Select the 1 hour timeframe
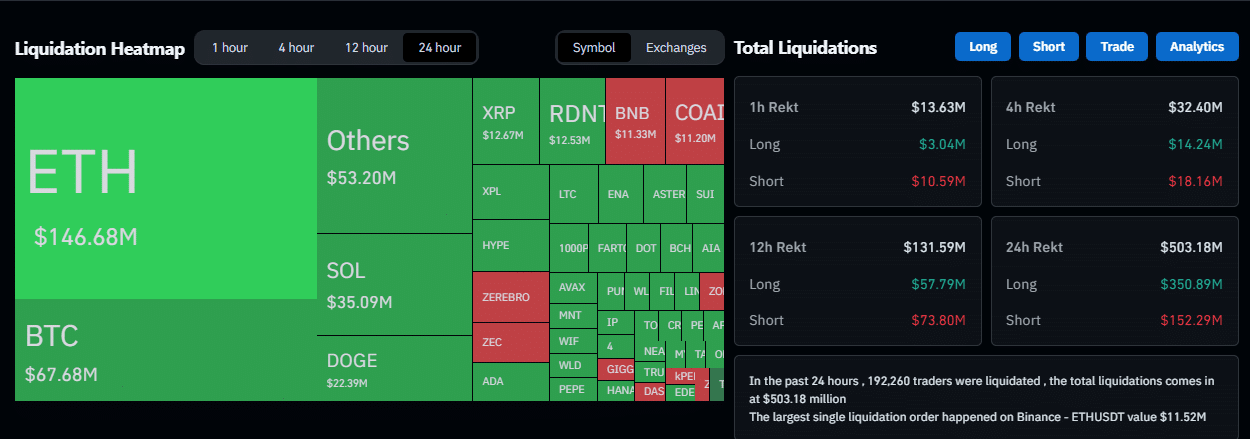This screenshot has width=1250, height=439. (229, 48)
